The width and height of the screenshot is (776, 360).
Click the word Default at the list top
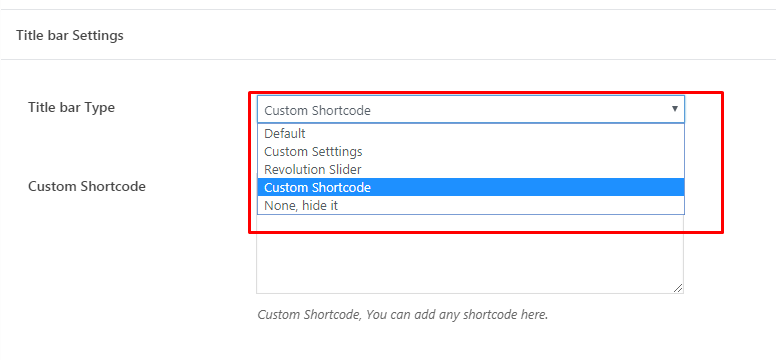(x=285, y=133)
